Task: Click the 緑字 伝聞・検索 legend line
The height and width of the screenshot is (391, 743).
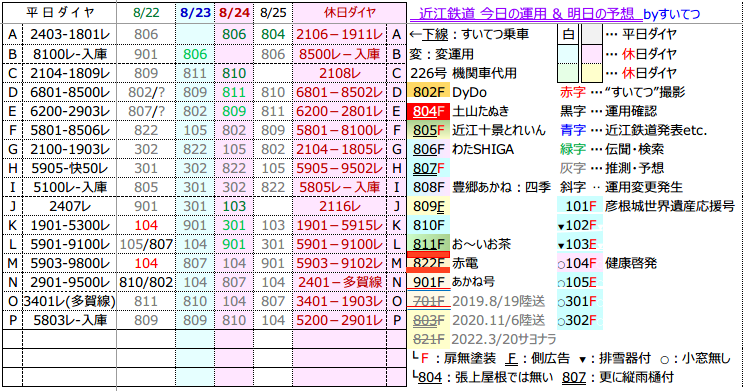Action: pos(612,149)
